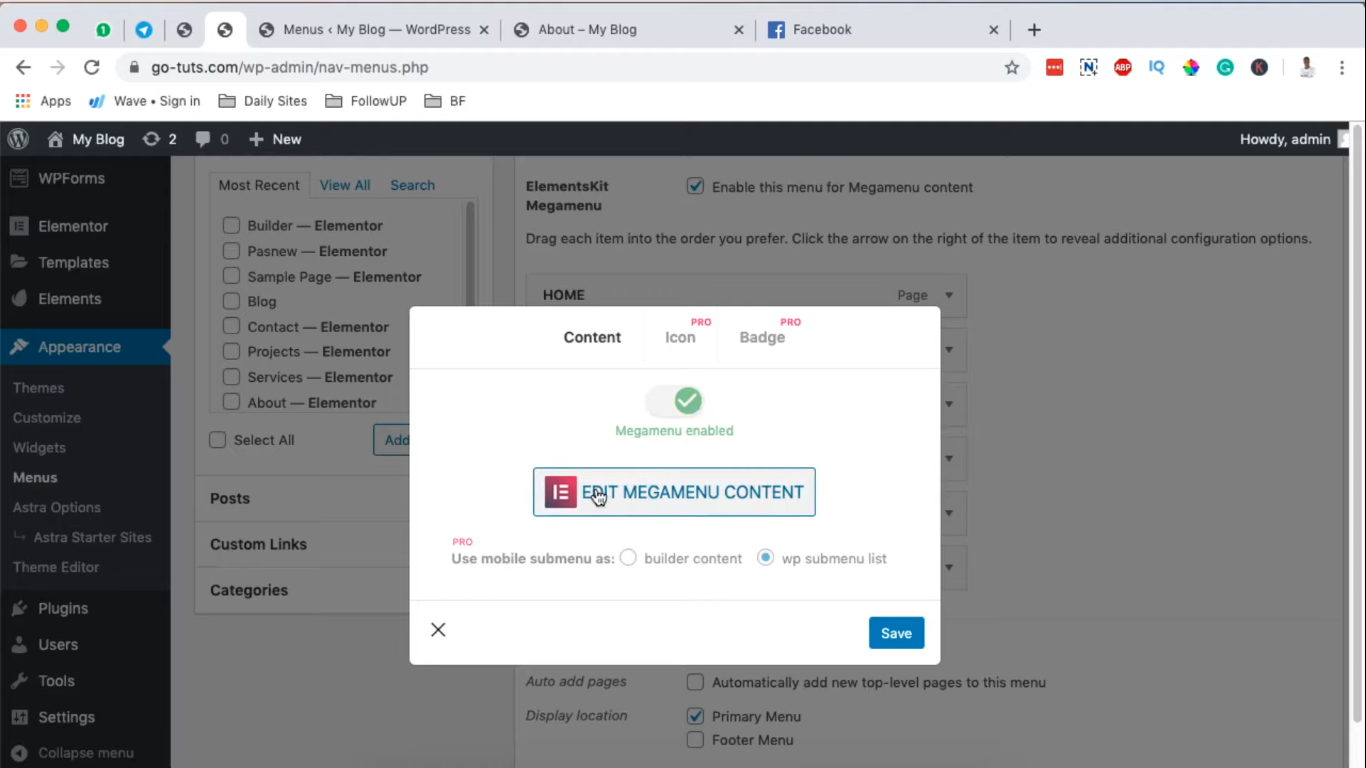1366x768 pixels.
Task: Switch to the Icon tab in dialog
Action: tap(680, 337)
